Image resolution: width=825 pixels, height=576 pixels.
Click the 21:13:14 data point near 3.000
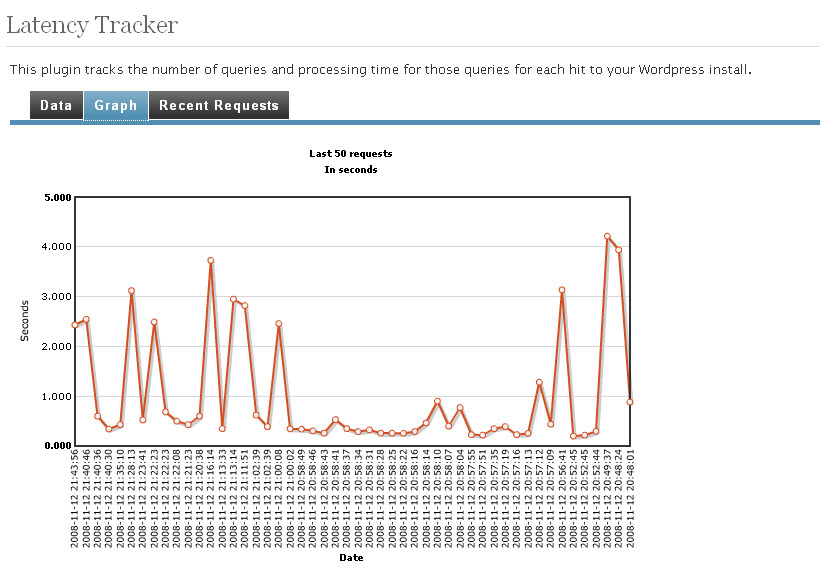(x=234, y=299)
